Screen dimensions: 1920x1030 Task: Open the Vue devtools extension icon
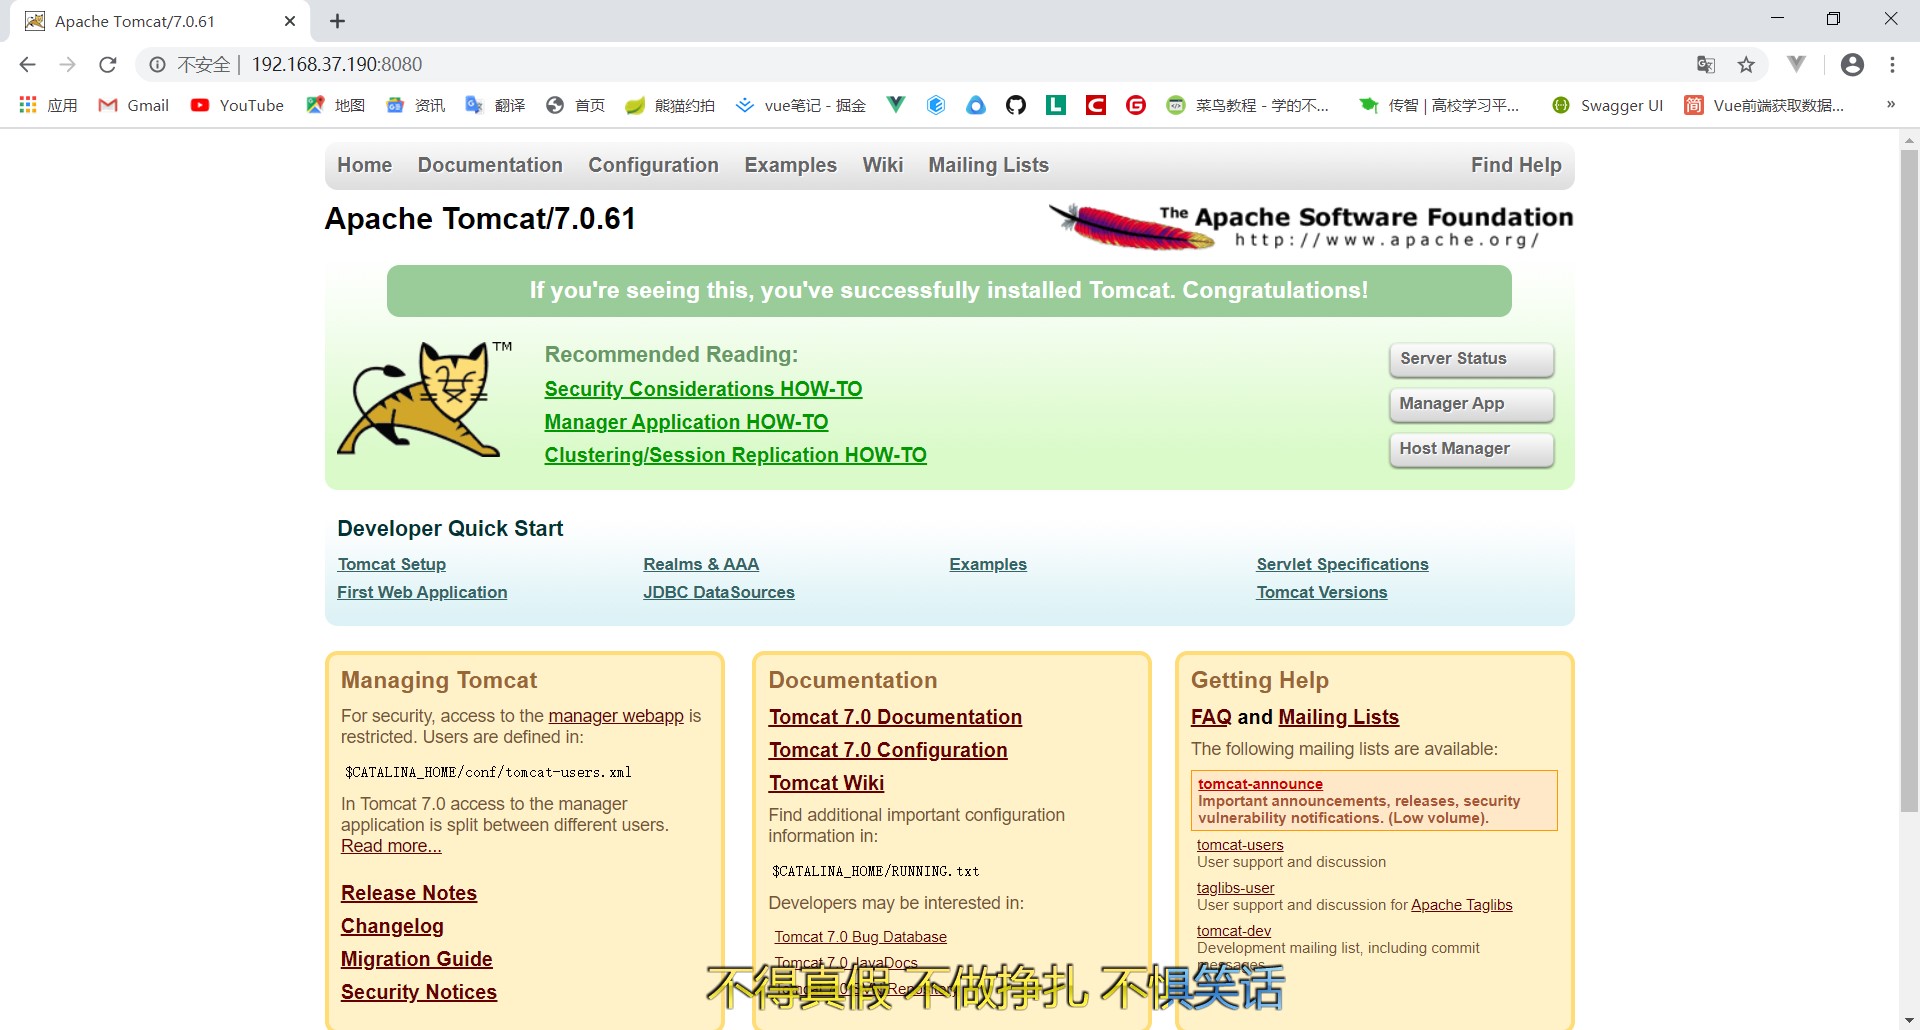1797,65
